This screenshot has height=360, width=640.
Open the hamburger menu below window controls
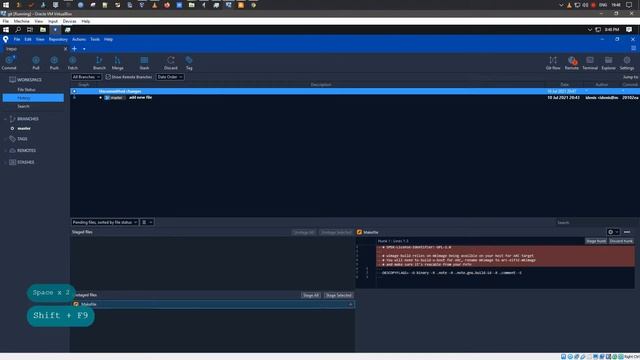click(x=633, y=48)
